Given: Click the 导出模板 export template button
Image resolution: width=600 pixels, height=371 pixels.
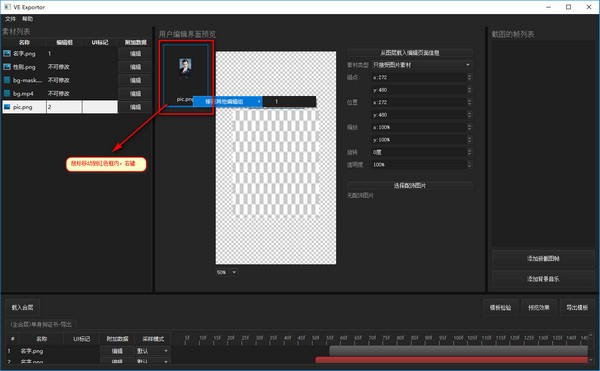Looking at the screenshot, I should click(577, 308).
